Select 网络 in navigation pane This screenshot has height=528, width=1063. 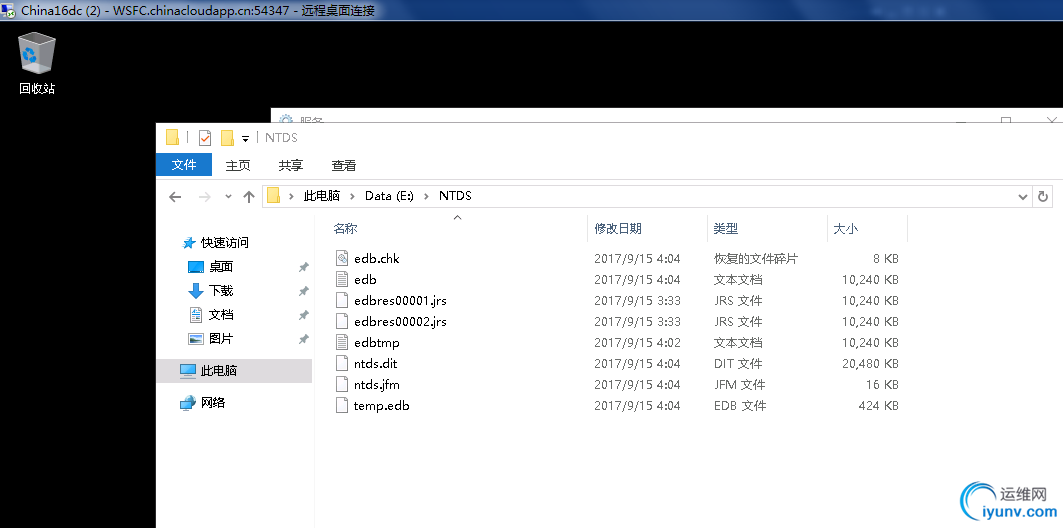pos(213,403)
